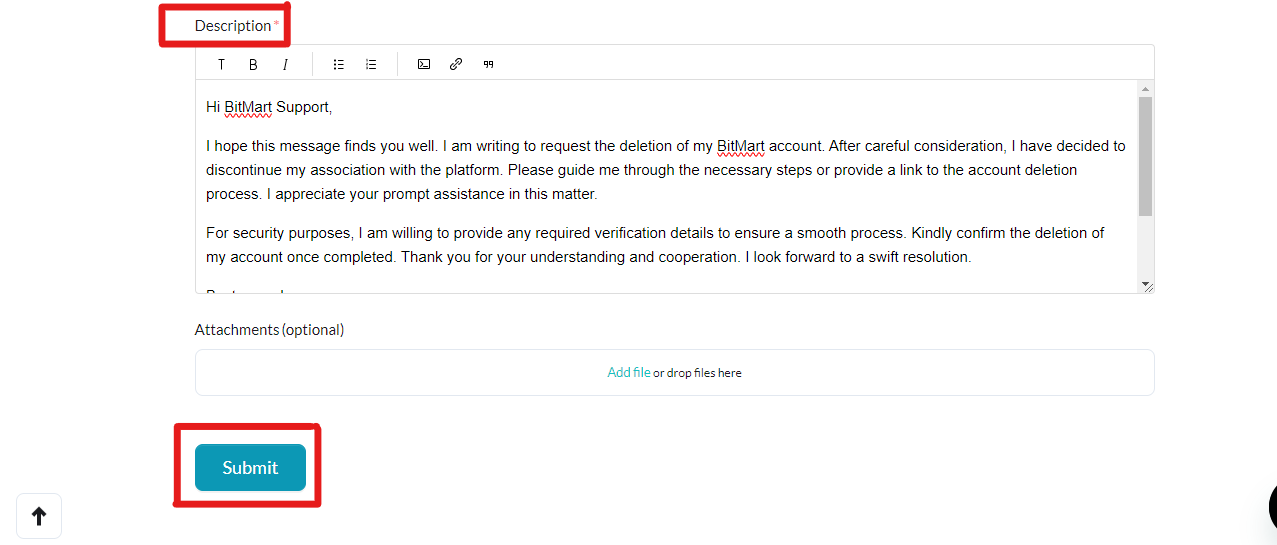
Task: Submit the support request
Action: pyautogui.click(x=250, y=467)
